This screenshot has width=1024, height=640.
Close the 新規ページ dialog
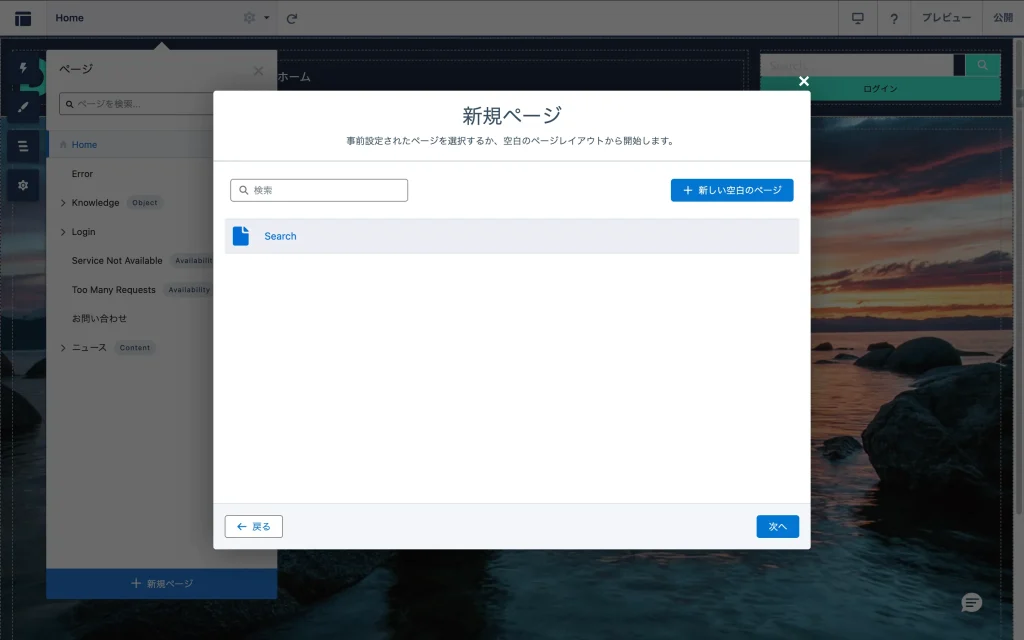[x=803, y=81]
